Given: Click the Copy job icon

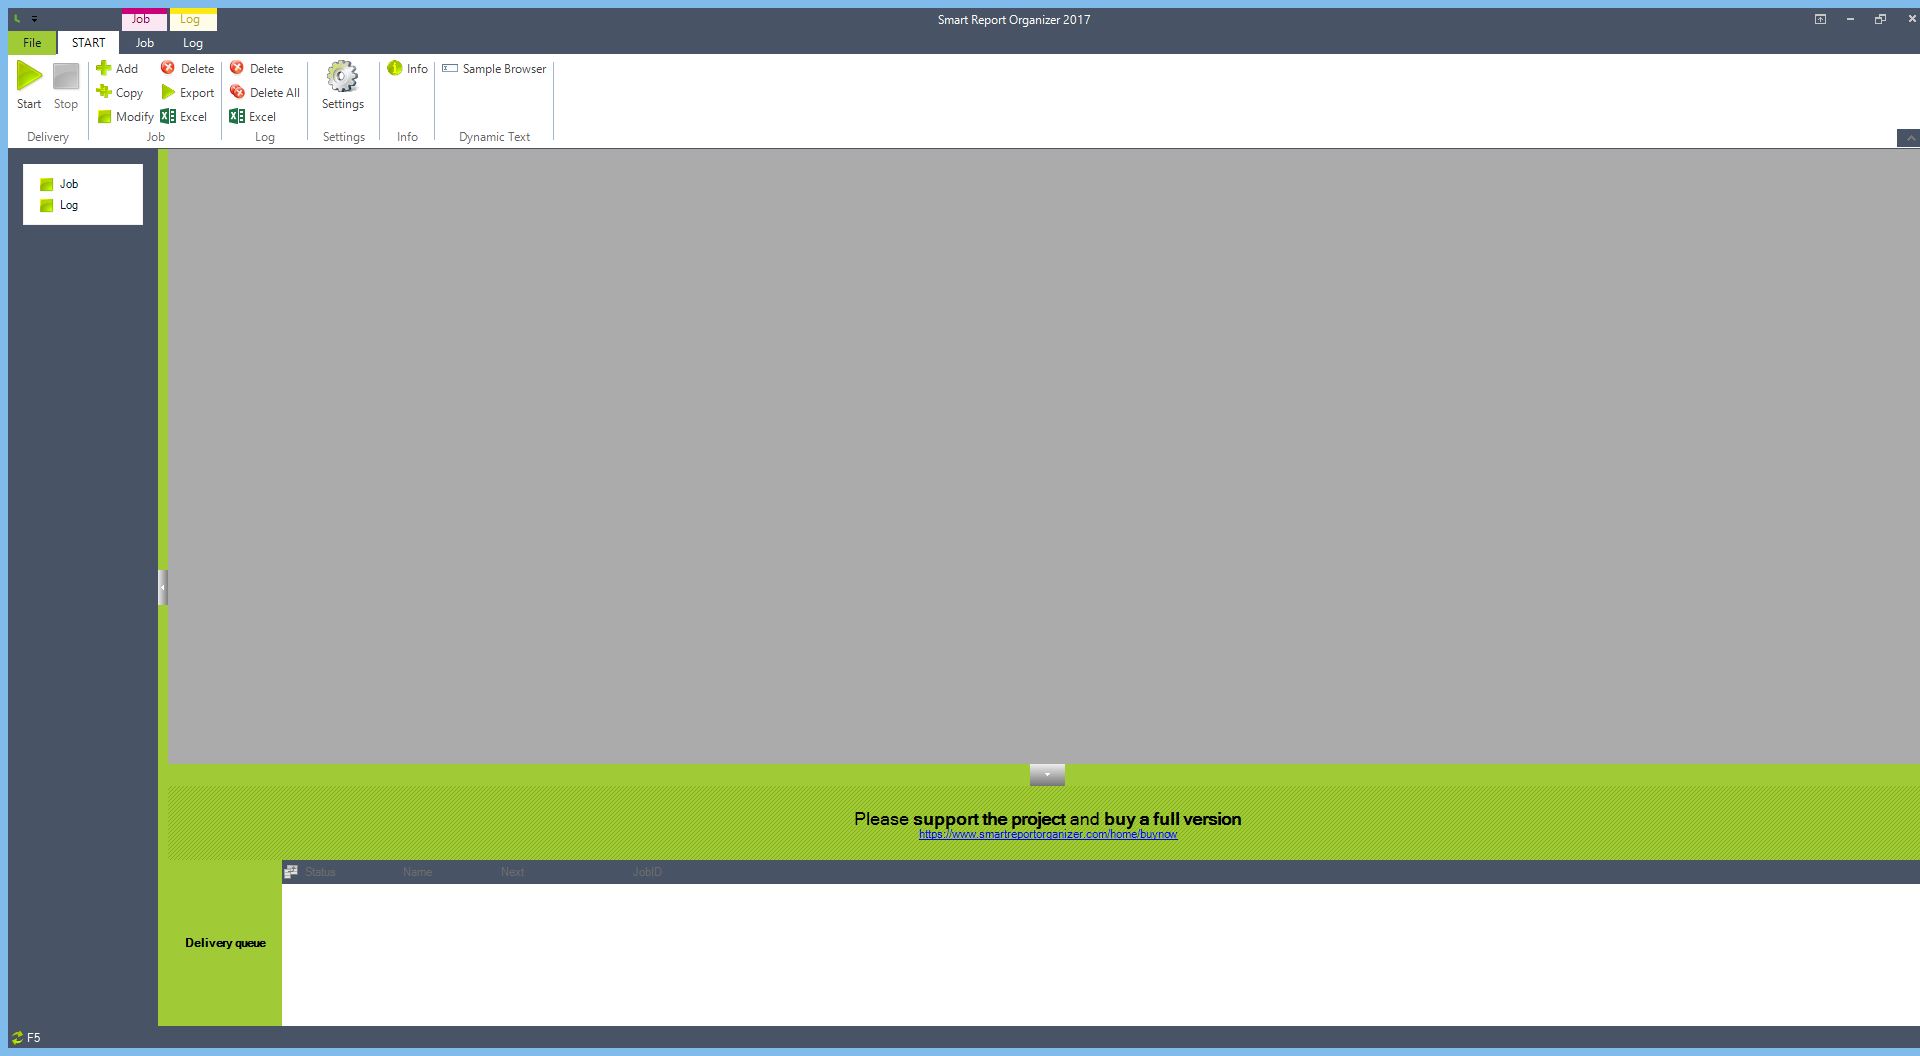Looking at the screenshot, I should pos(120,92).
